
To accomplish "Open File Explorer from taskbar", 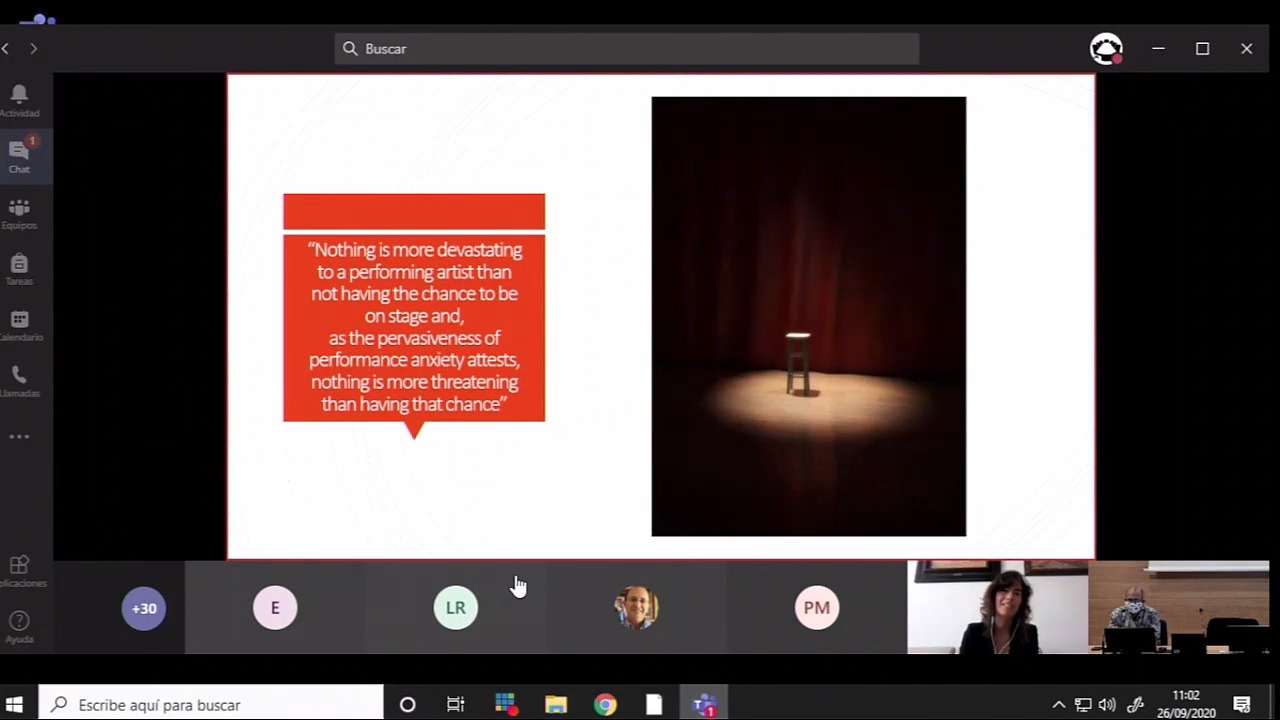I will 555,705.
